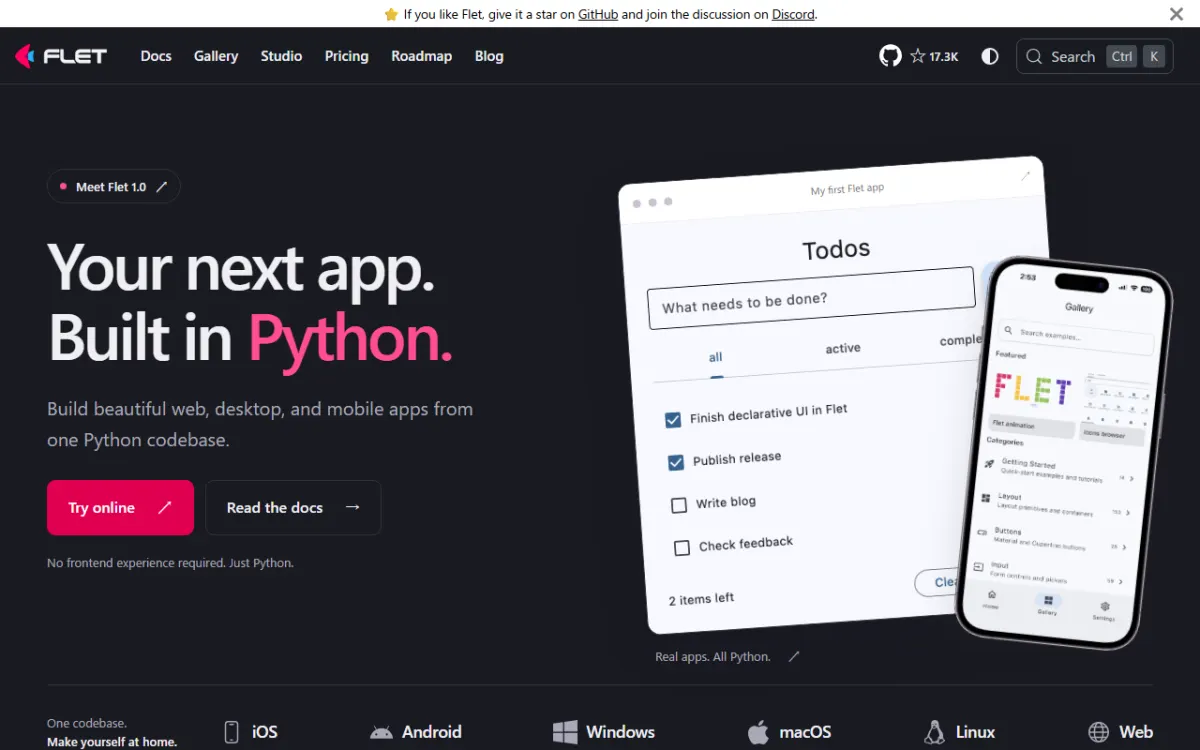The image size is (1200, 750).
Task: Check the 'Check feedback' checkbox
Action: click(x=682, y=548)
